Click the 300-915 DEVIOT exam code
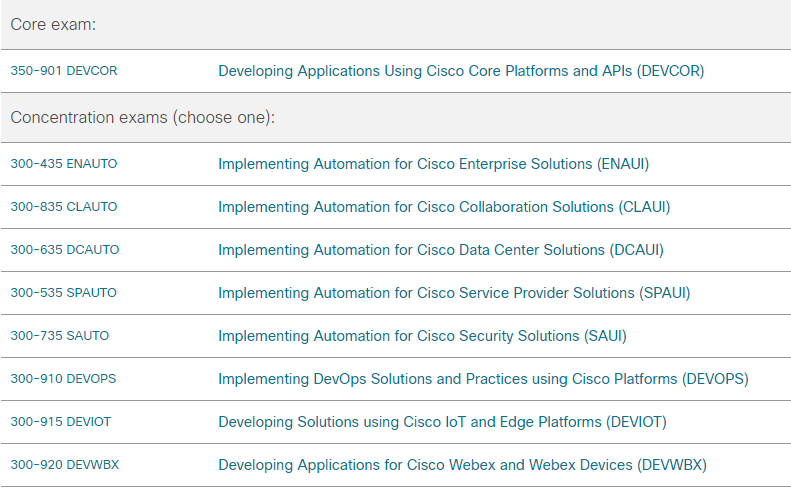The image size is (791, 488). [61, 421]
